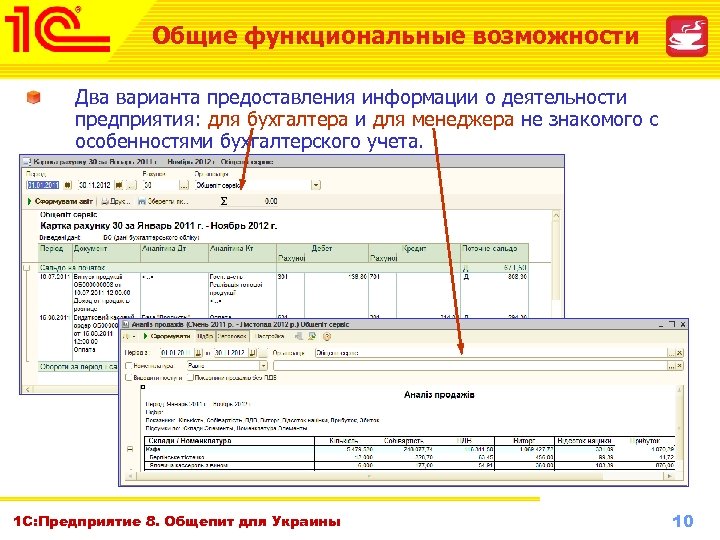Click Сформувати звіт button in Картка рахунку

[60, 201]
